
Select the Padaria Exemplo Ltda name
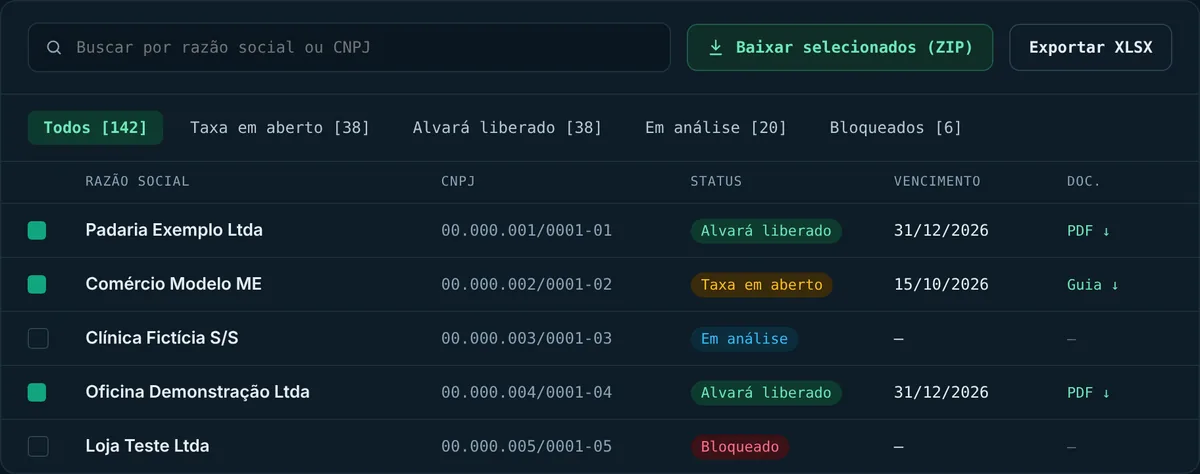pyautogui.click(x=174, y=230)
